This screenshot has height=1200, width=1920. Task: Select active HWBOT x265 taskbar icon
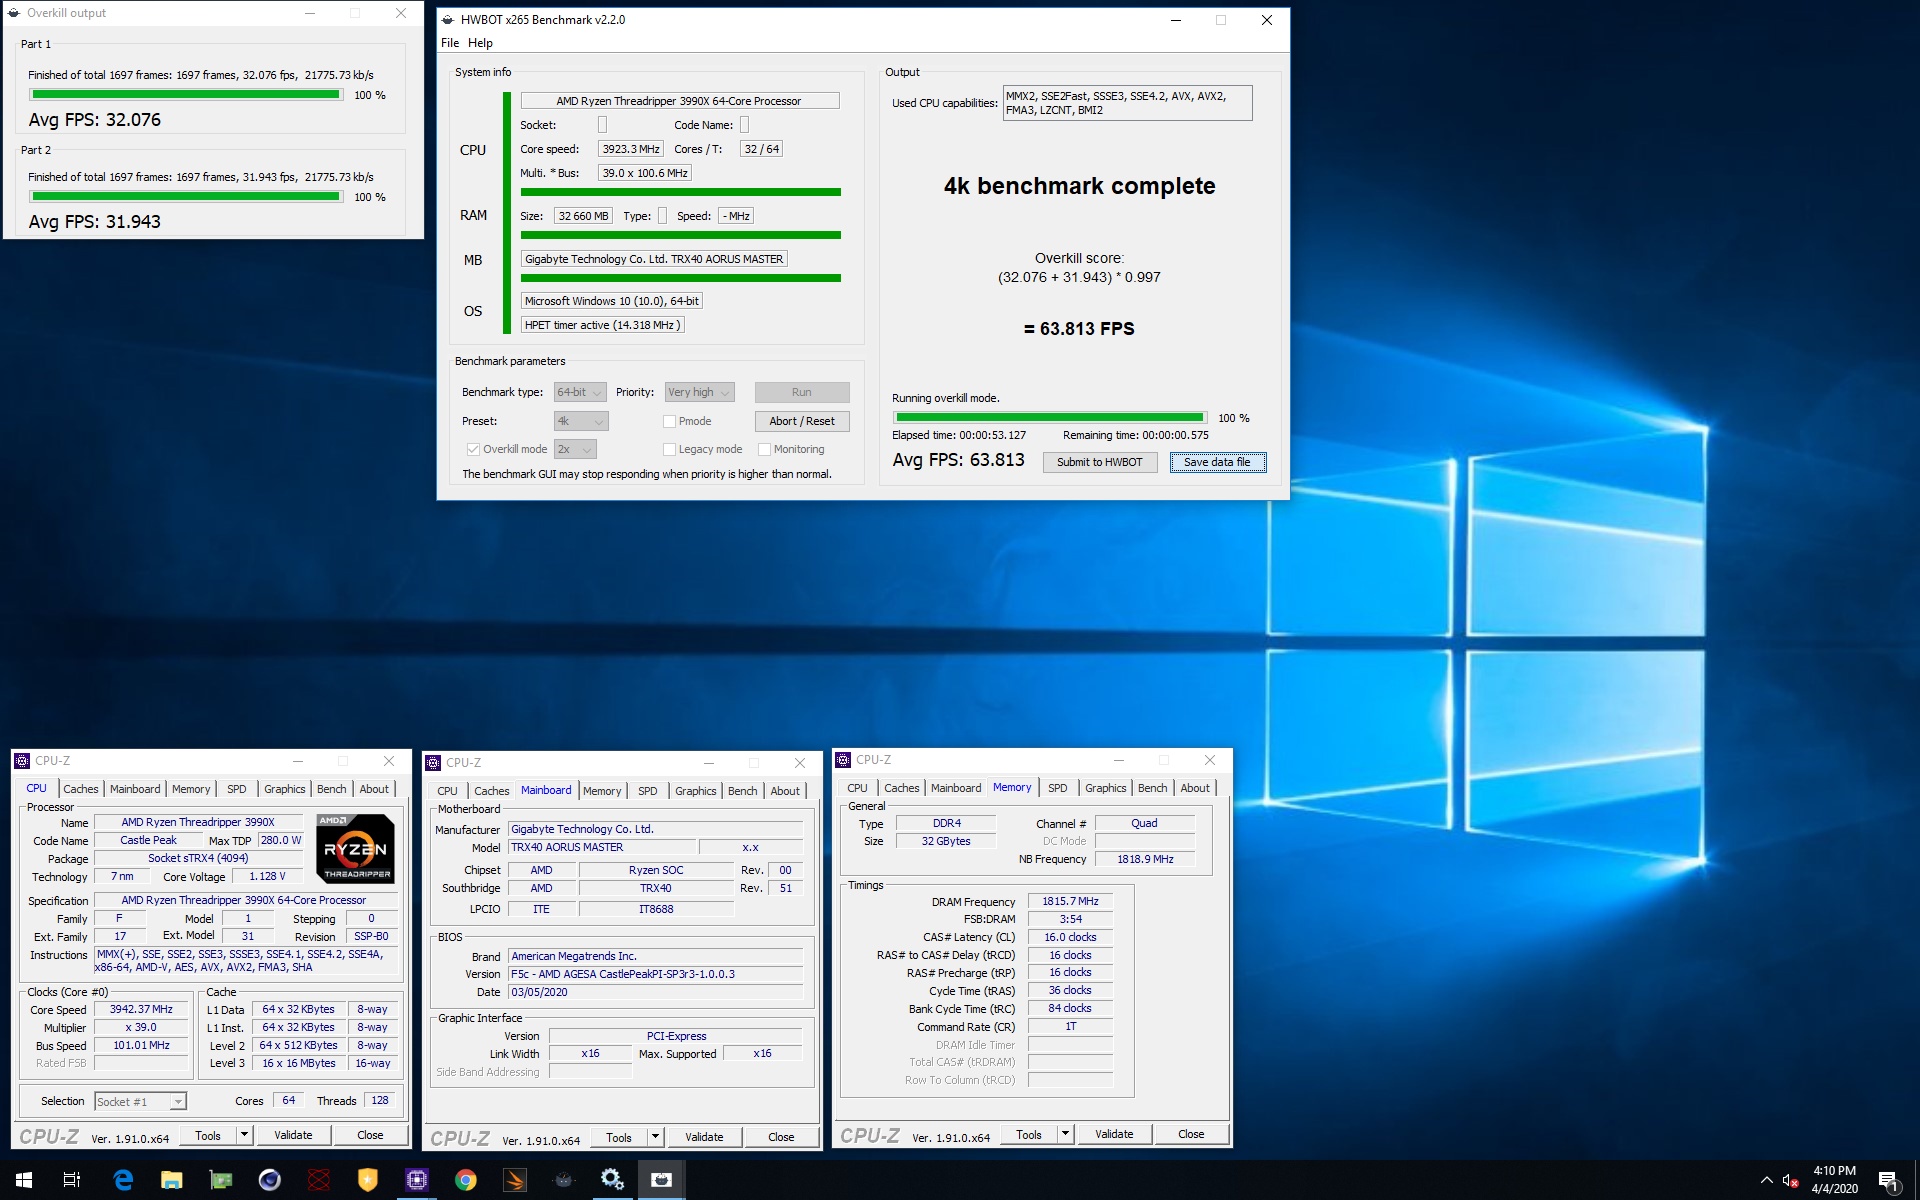pyautogui.click(x=661, y=1180)
